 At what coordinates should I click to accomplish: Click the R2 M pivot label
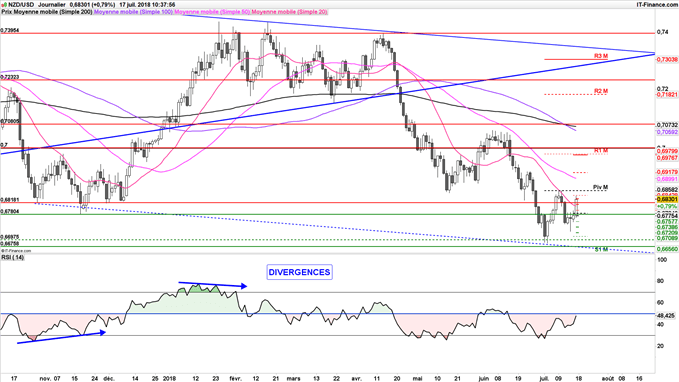coord(601,91)
